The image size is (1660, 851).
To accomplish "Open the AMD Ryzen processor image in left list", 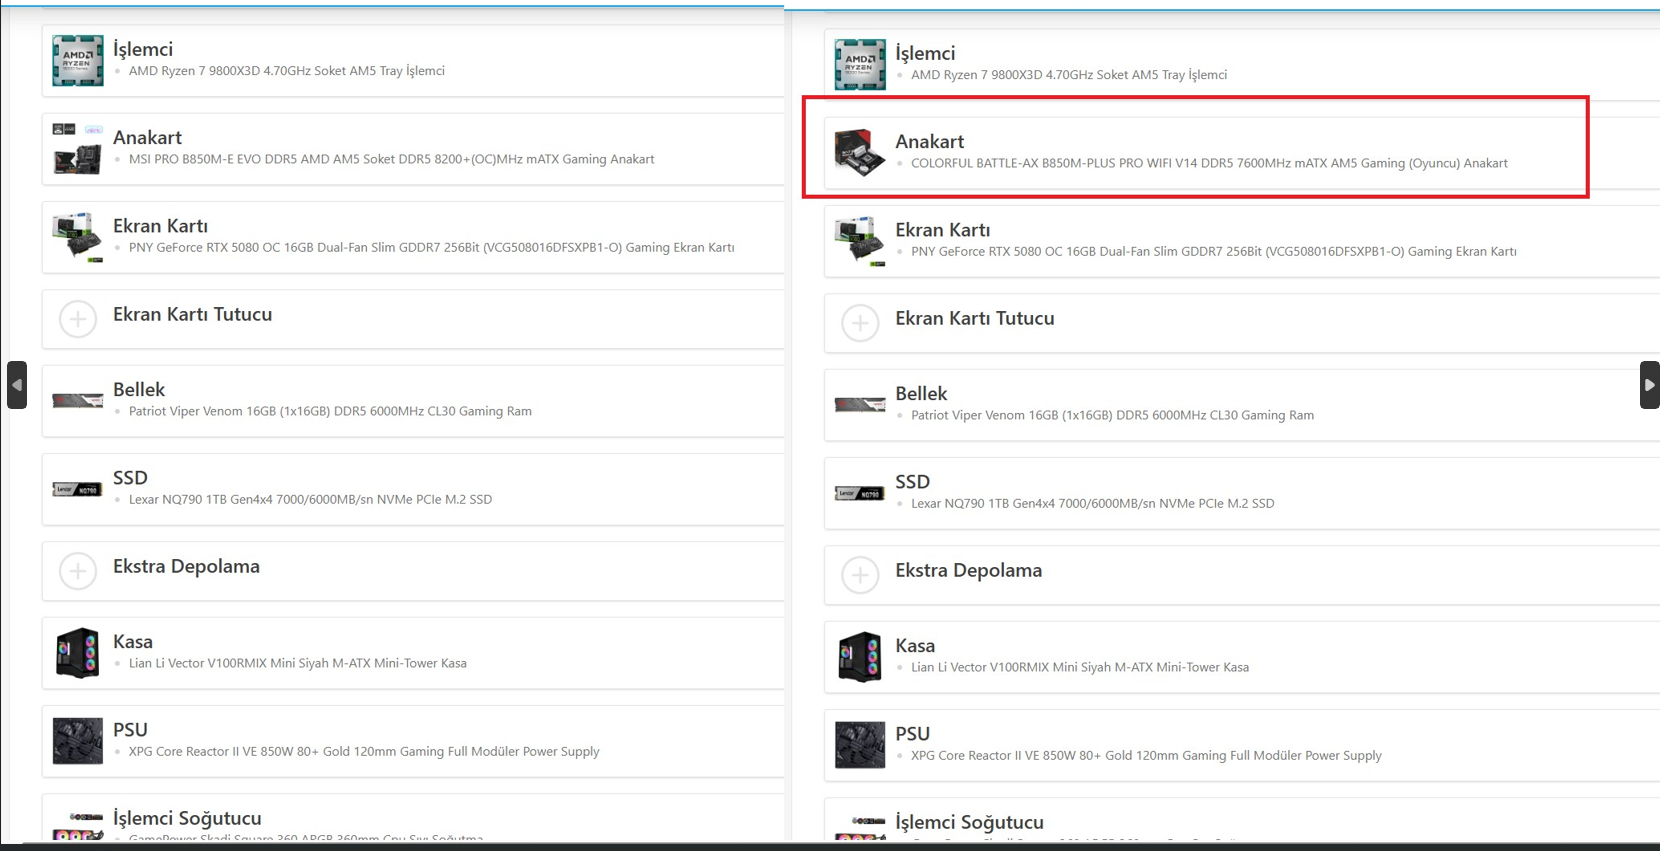I will pyautogui.click(x=78, y=61).
